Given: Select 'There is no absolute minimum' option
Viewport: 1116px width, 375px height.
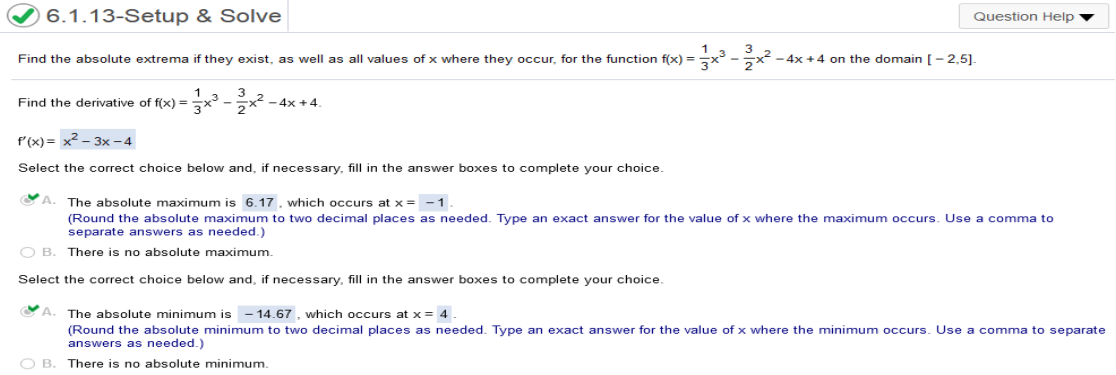Looking at the screenshot, I should [28, 364].
